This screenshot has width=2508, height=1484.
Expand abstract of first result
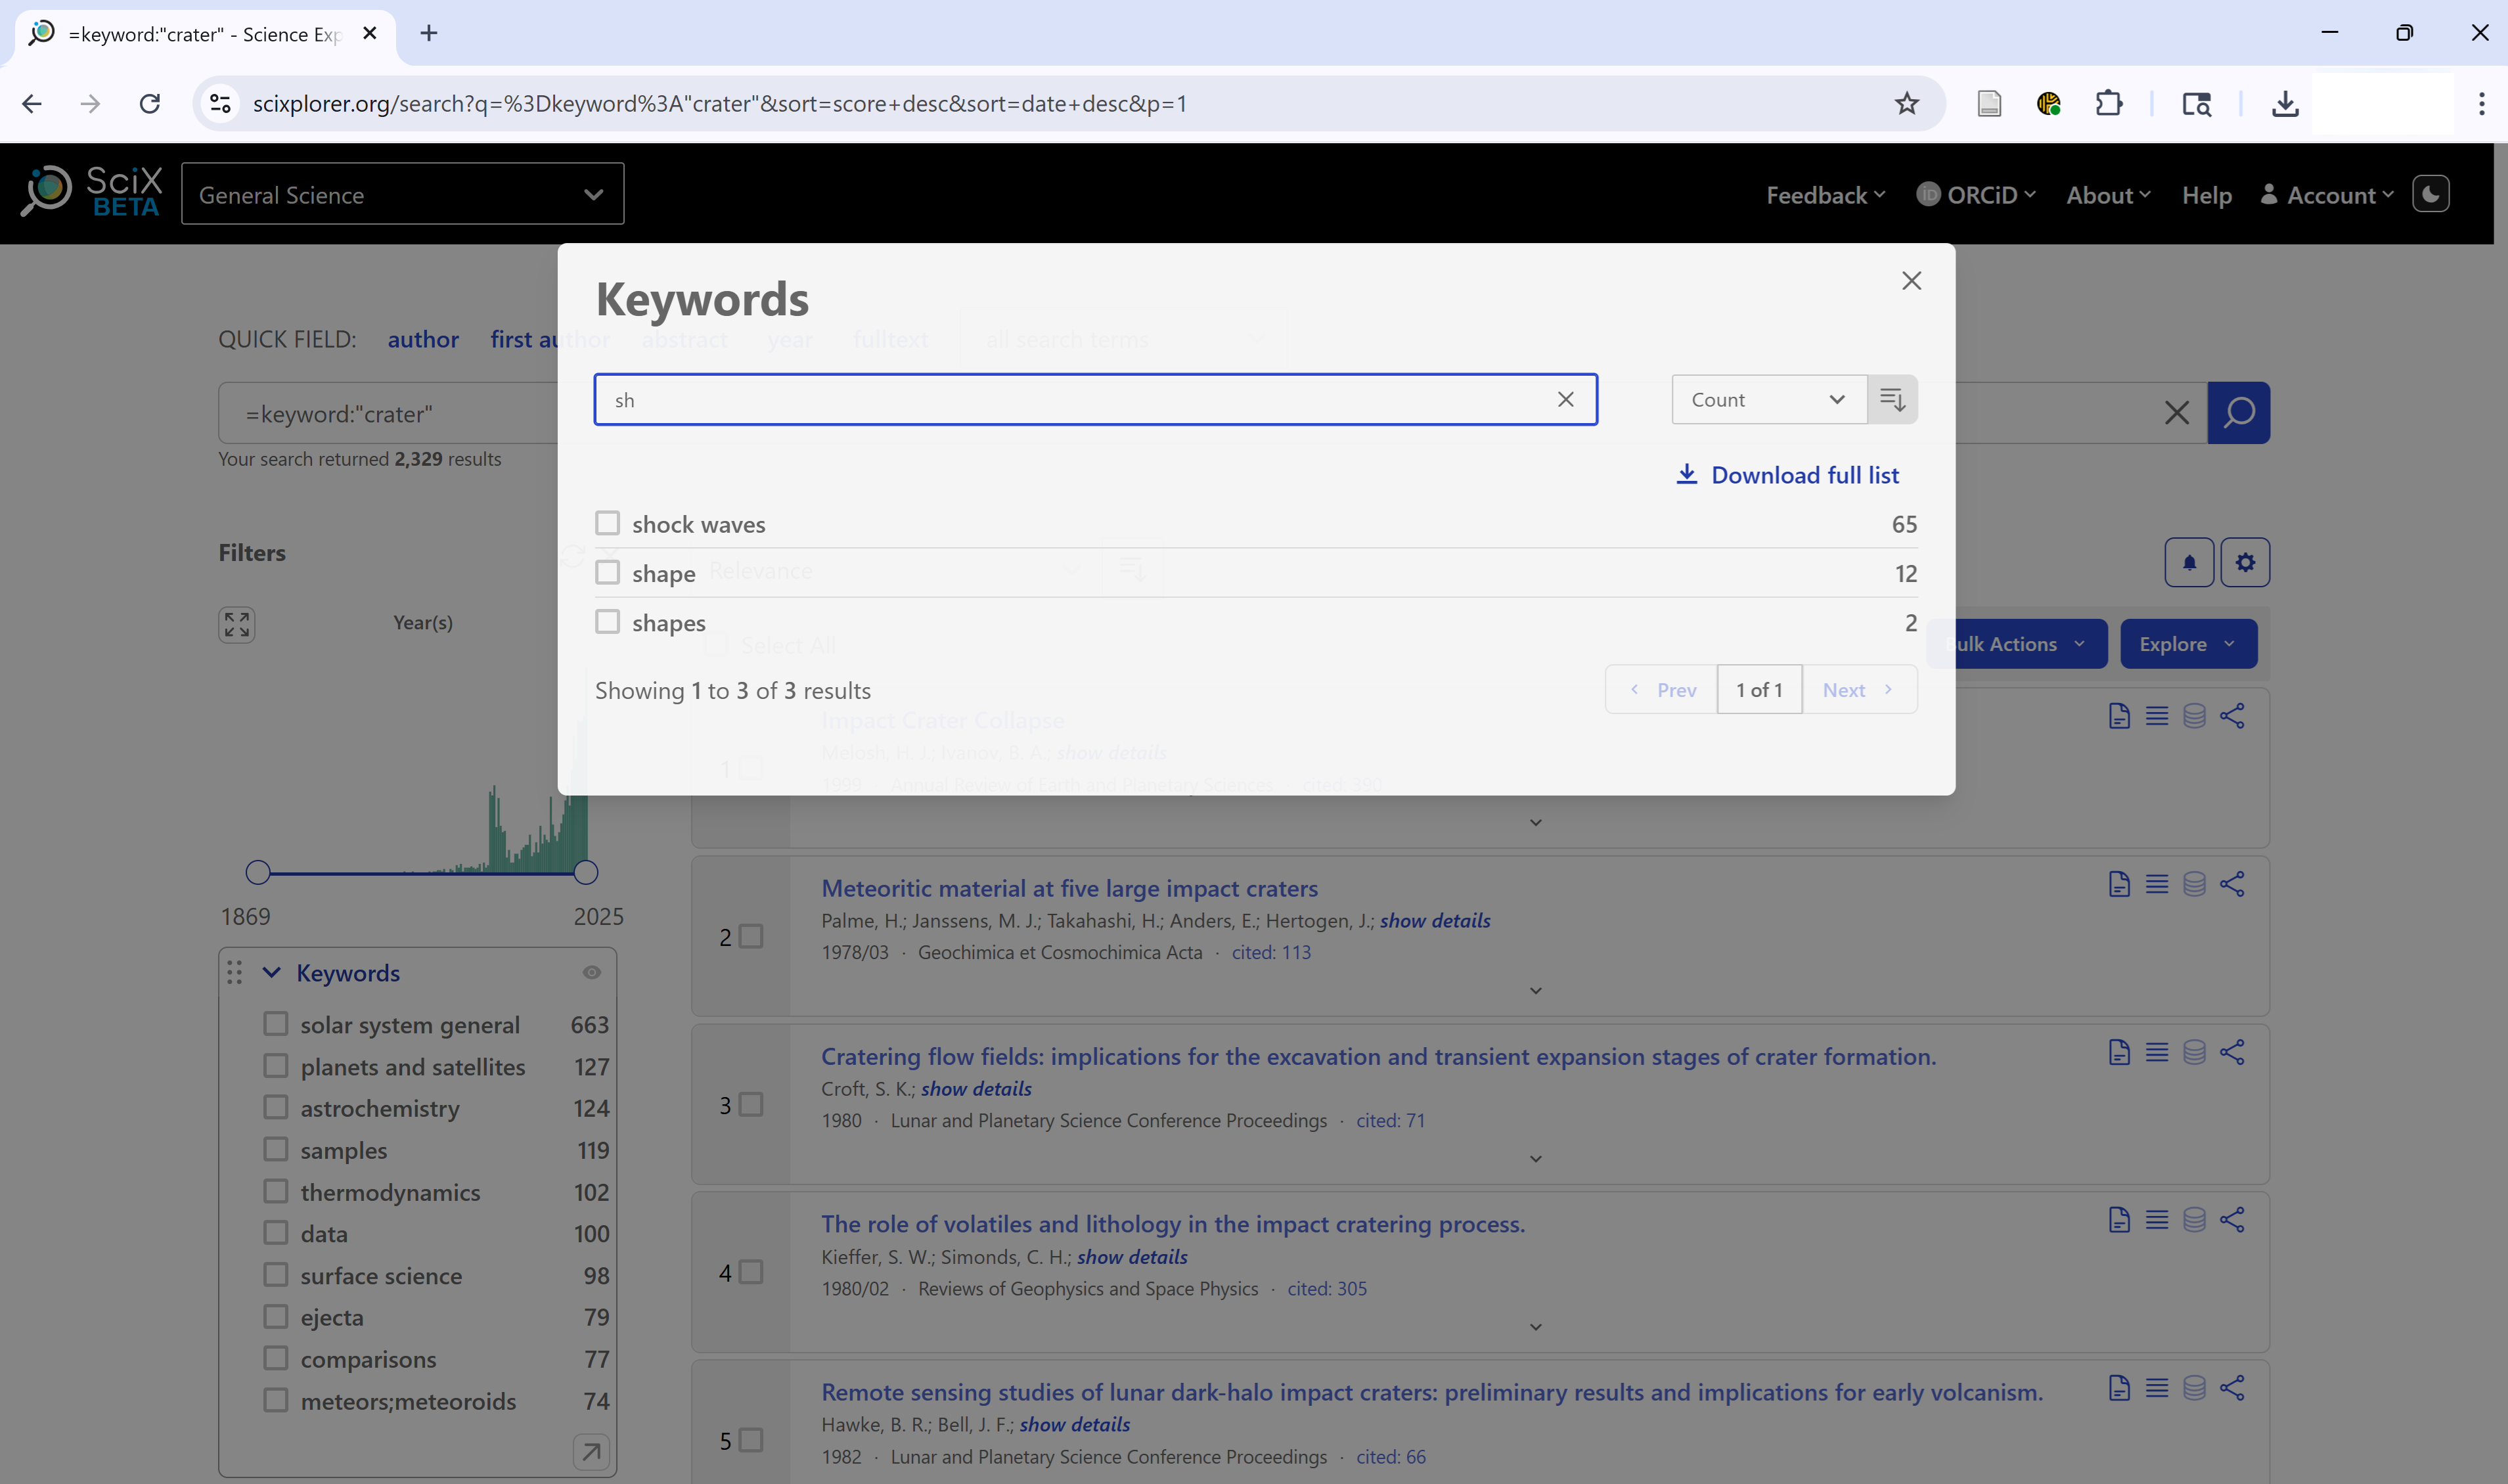coord(1536,823)
